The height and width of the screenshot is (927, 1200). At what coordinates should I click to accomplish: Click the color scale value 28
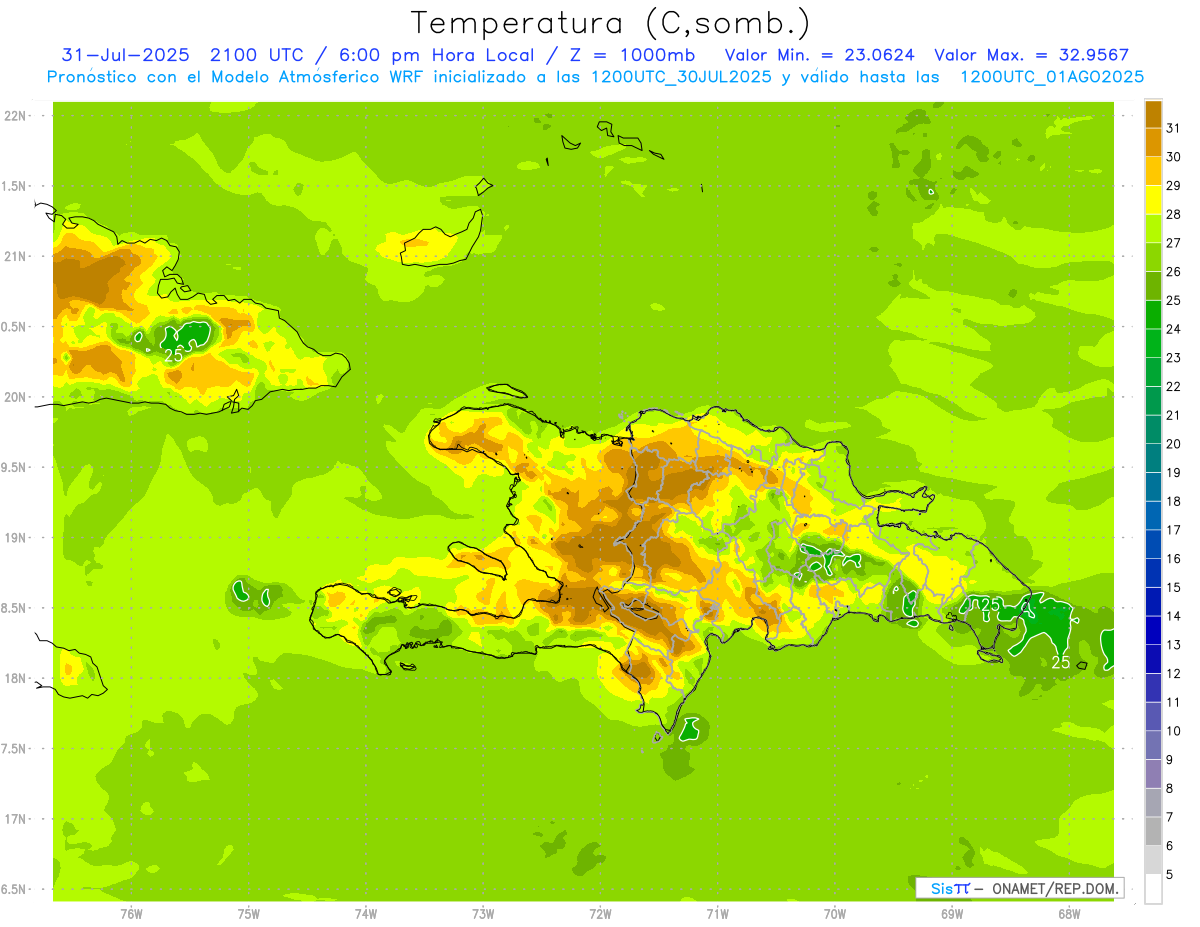click(1173, 214)
